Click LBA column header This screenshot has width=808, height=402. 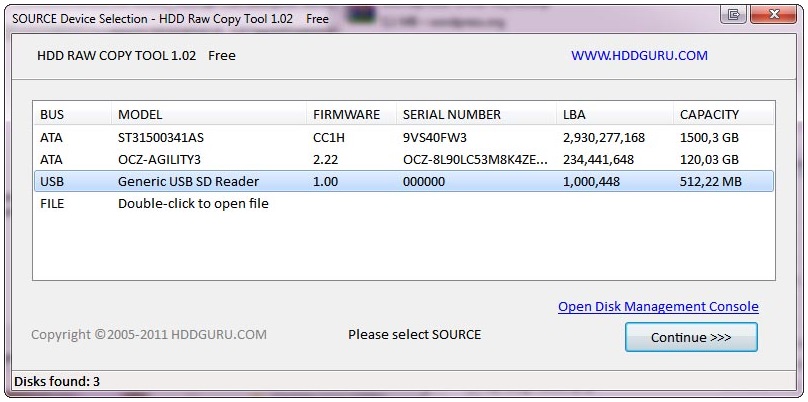tap(615, 114)
